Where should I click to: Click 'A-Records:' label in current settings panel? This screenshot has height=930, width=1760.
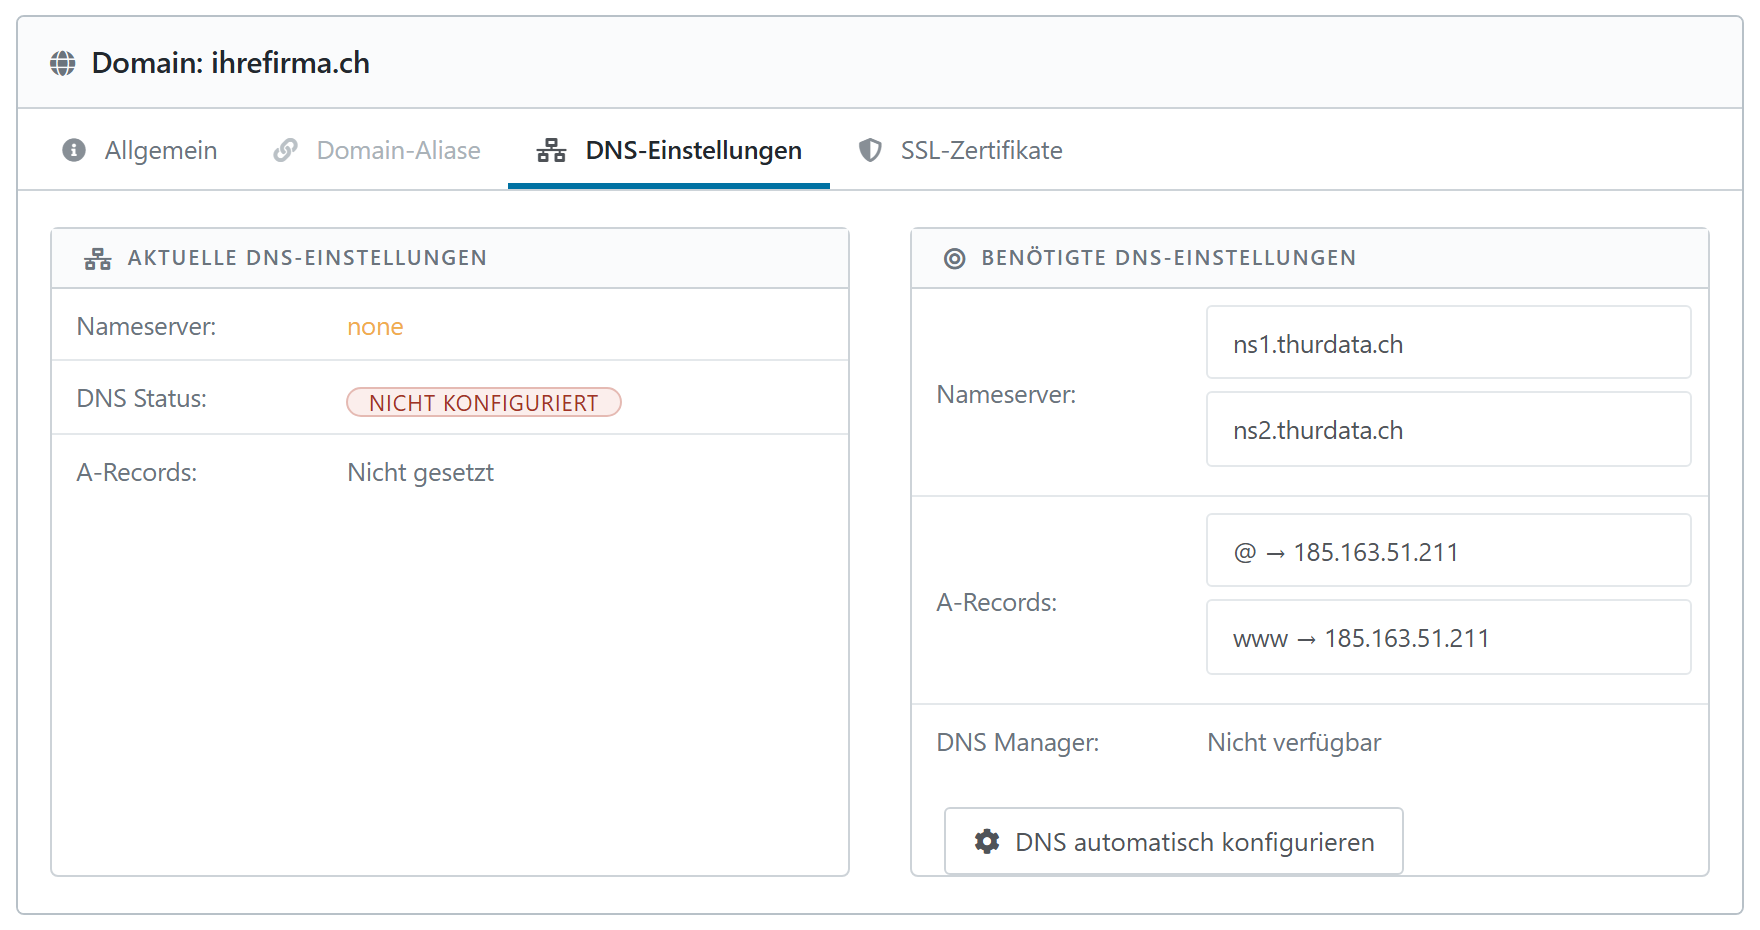point(137,472)
